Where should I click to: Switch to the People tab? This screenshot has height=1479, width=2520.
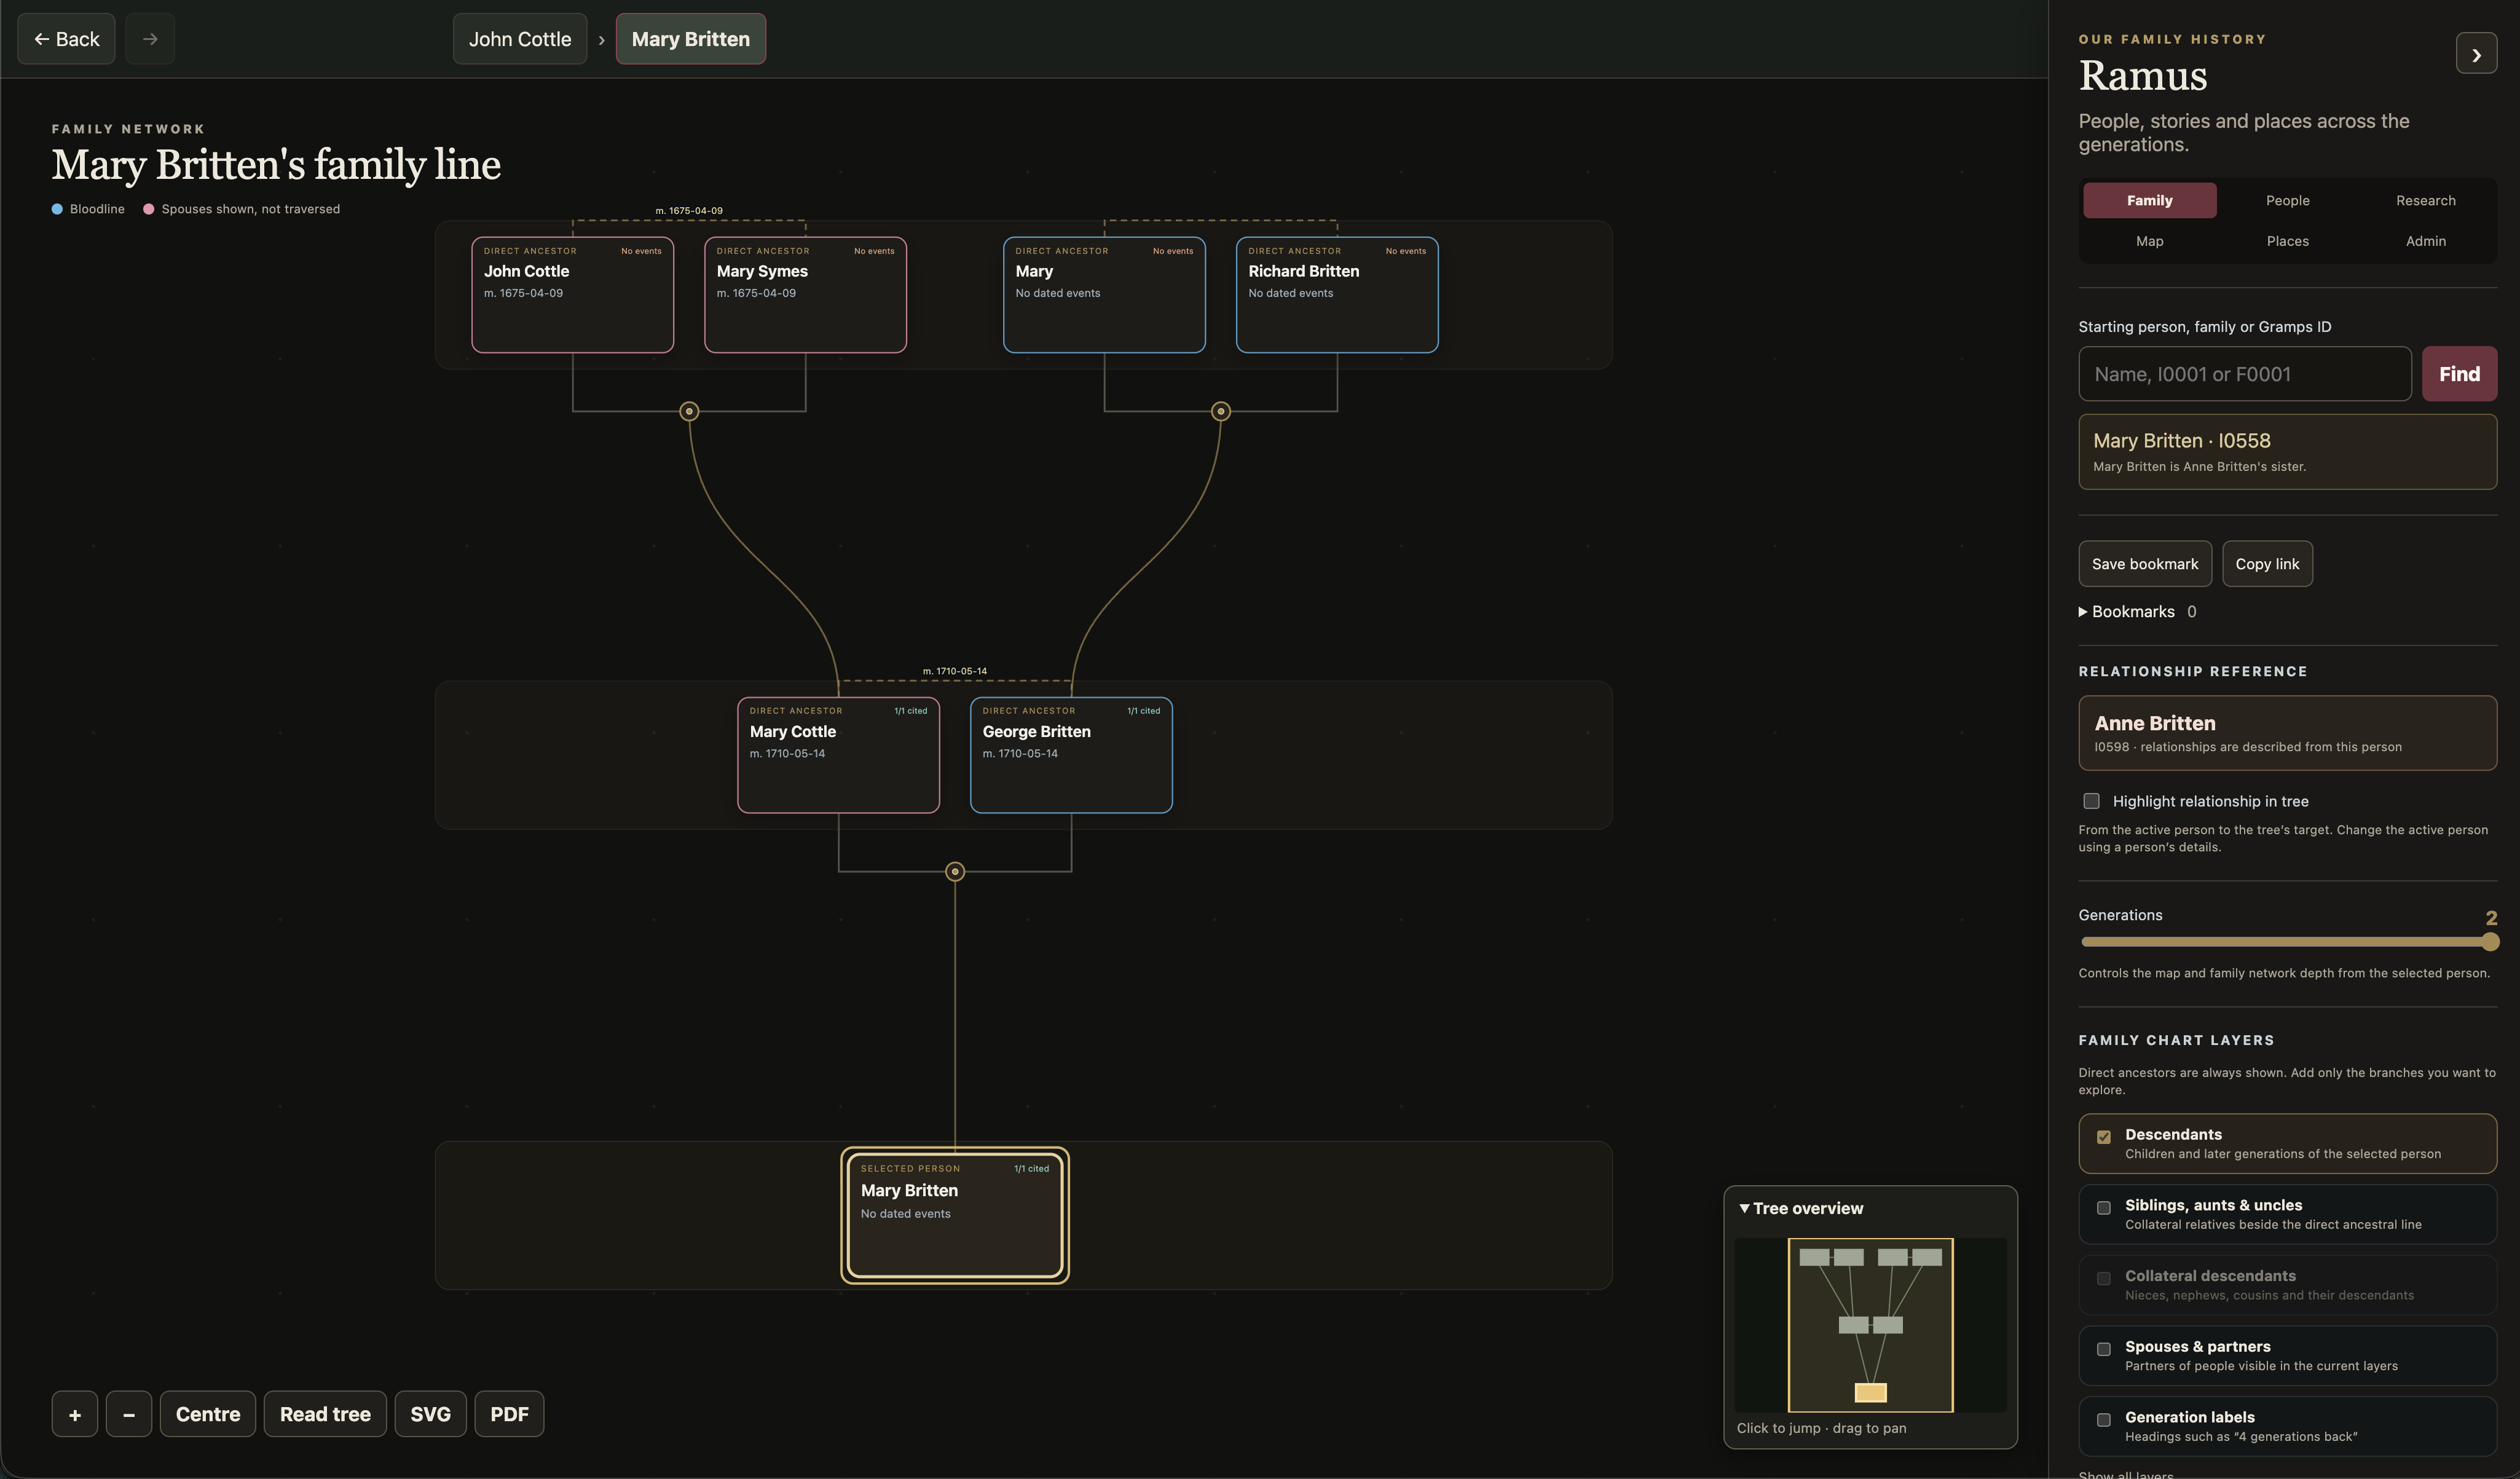pos(2287,200)
